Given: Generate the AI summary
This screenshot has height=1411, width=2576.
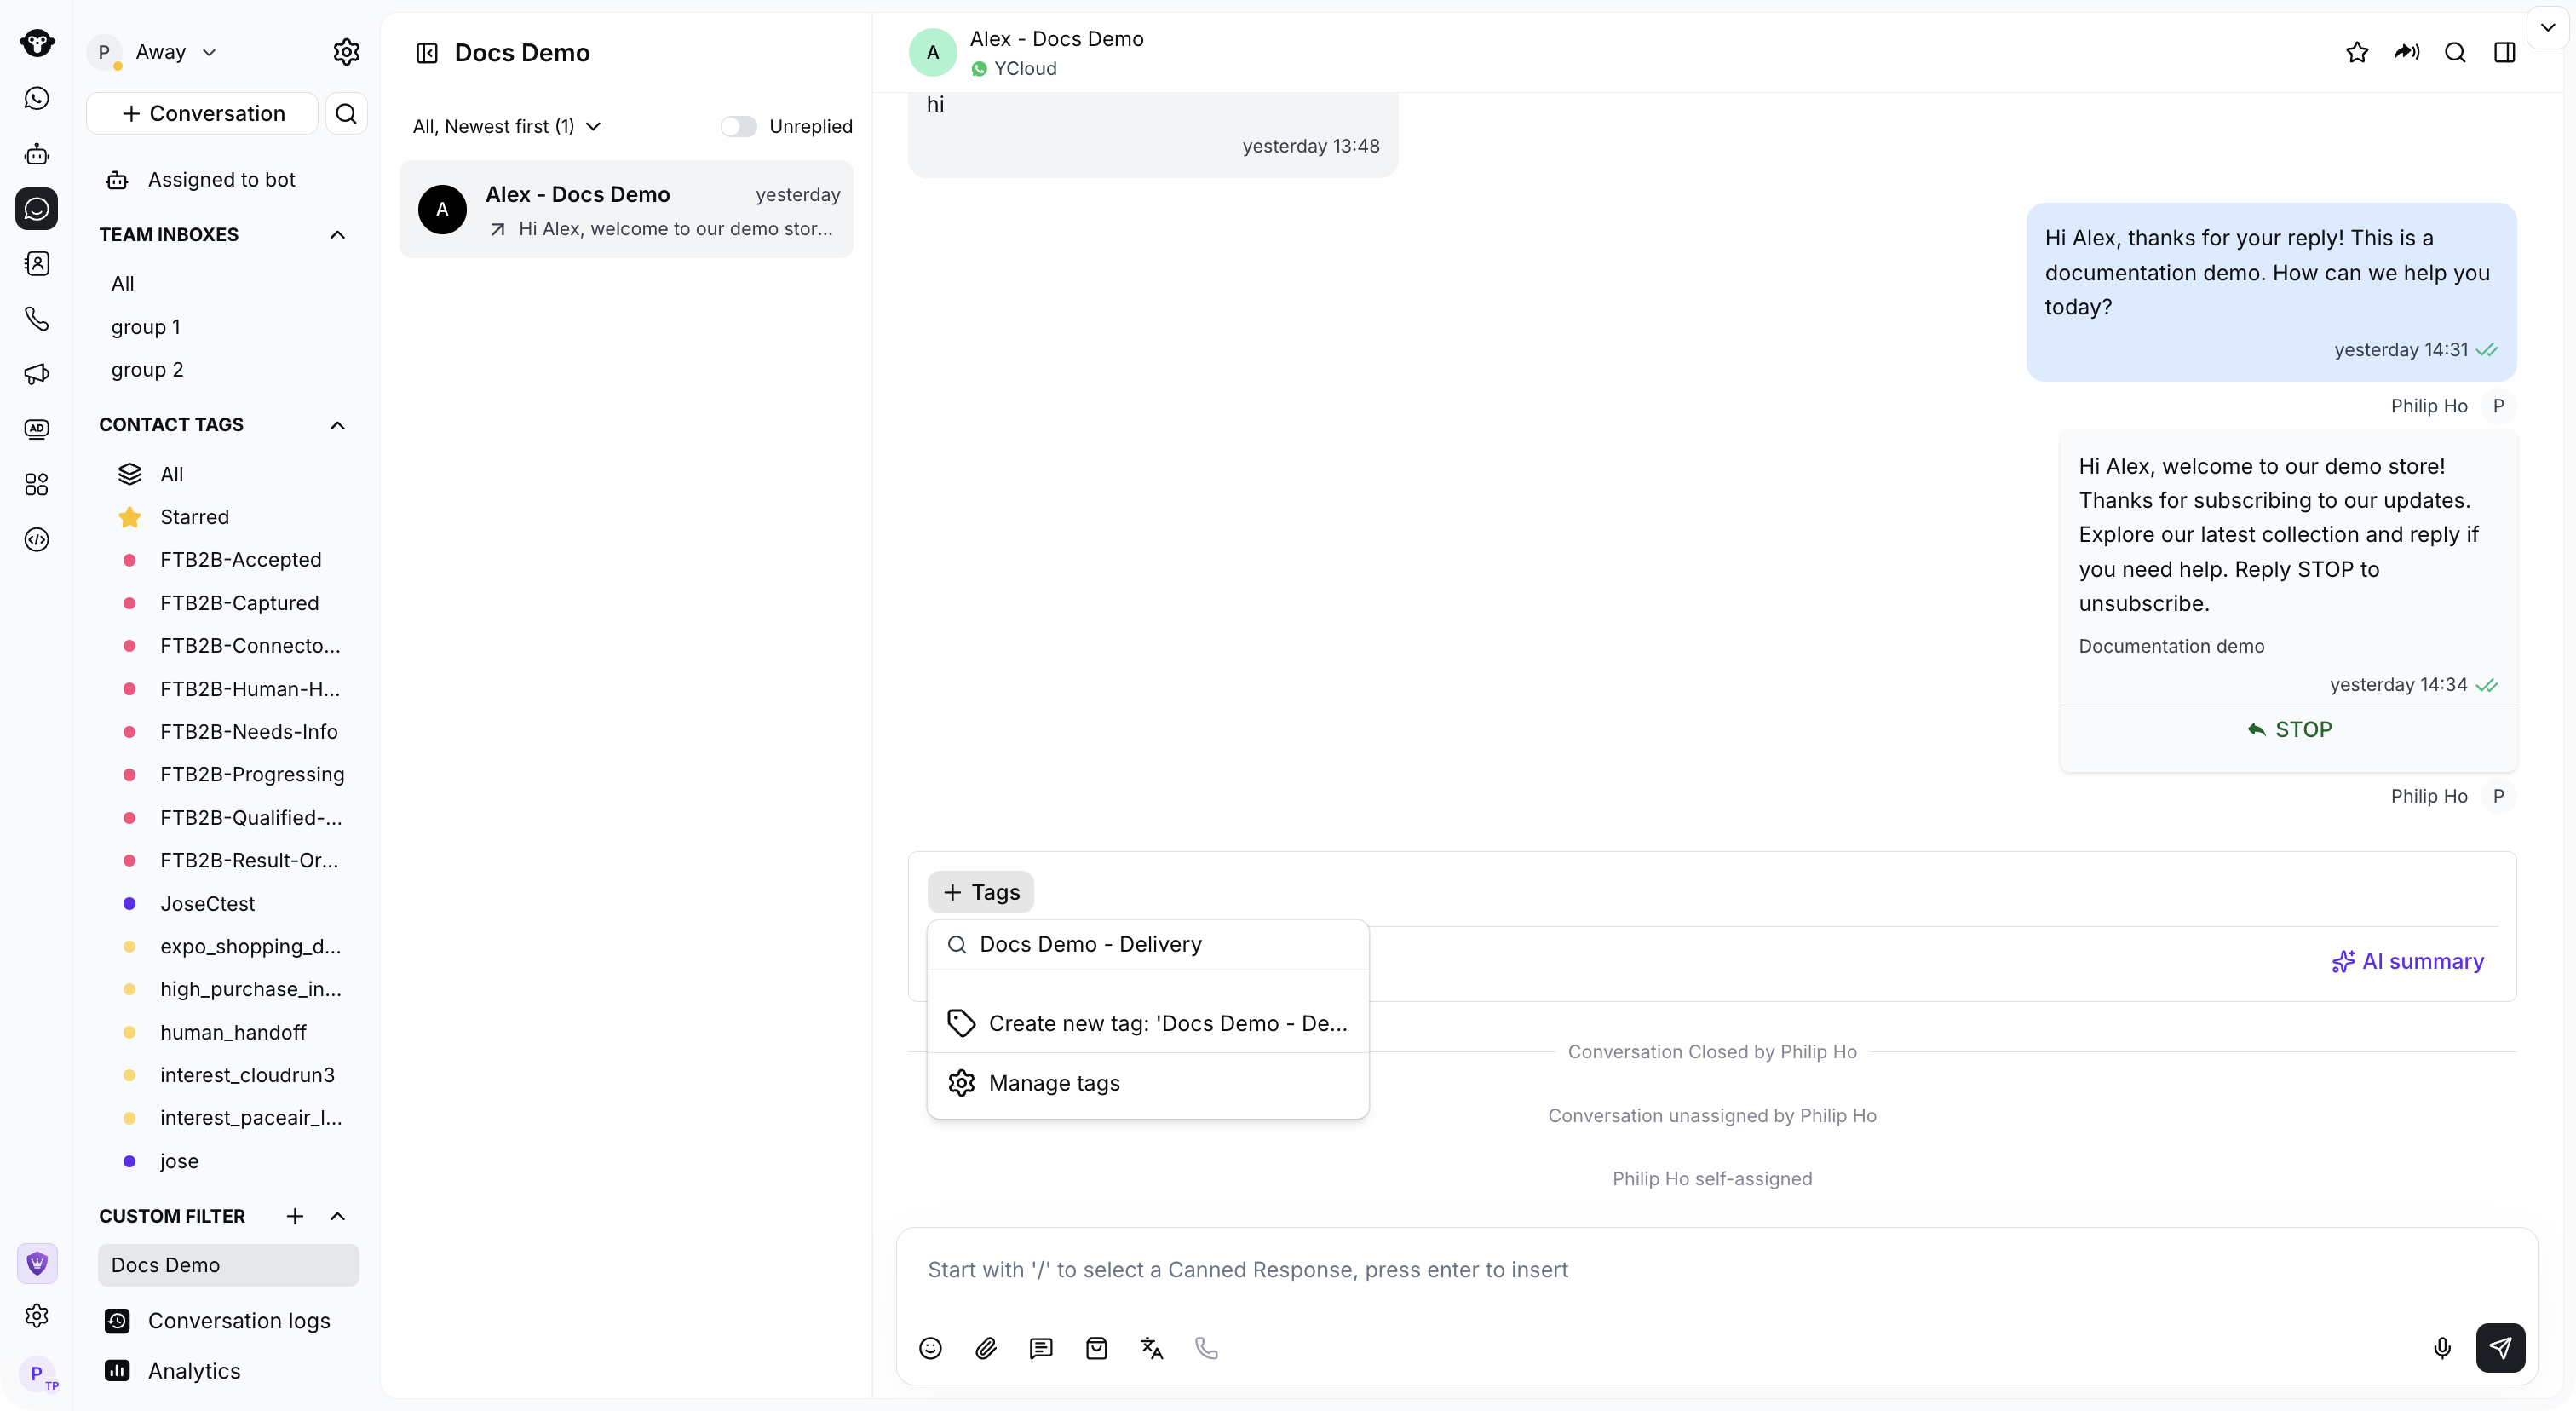Looking at the screenshot, I should coord(2408,961).
